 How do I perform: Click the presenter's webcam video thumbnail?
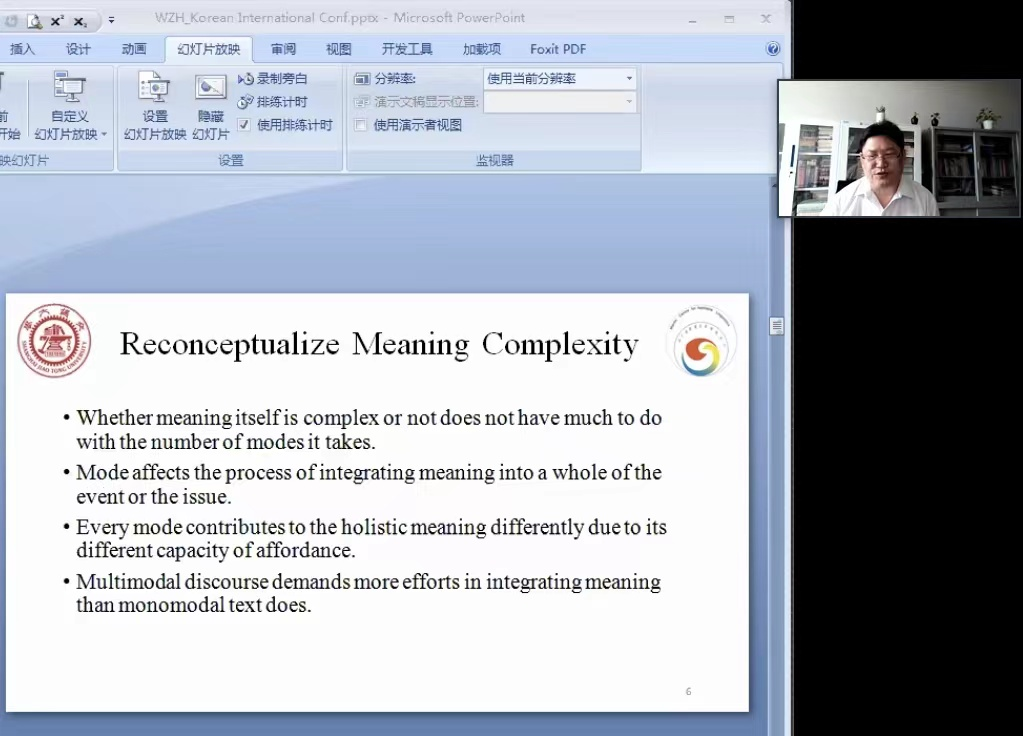900,149
